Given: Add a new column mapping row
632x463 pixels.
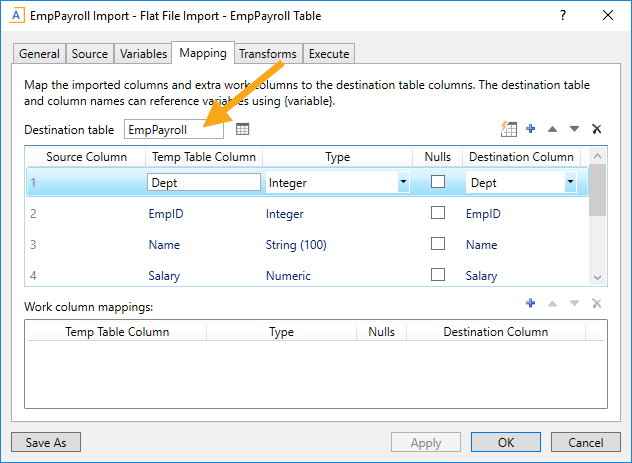Looking at the screenshot, I should [530, 129].
